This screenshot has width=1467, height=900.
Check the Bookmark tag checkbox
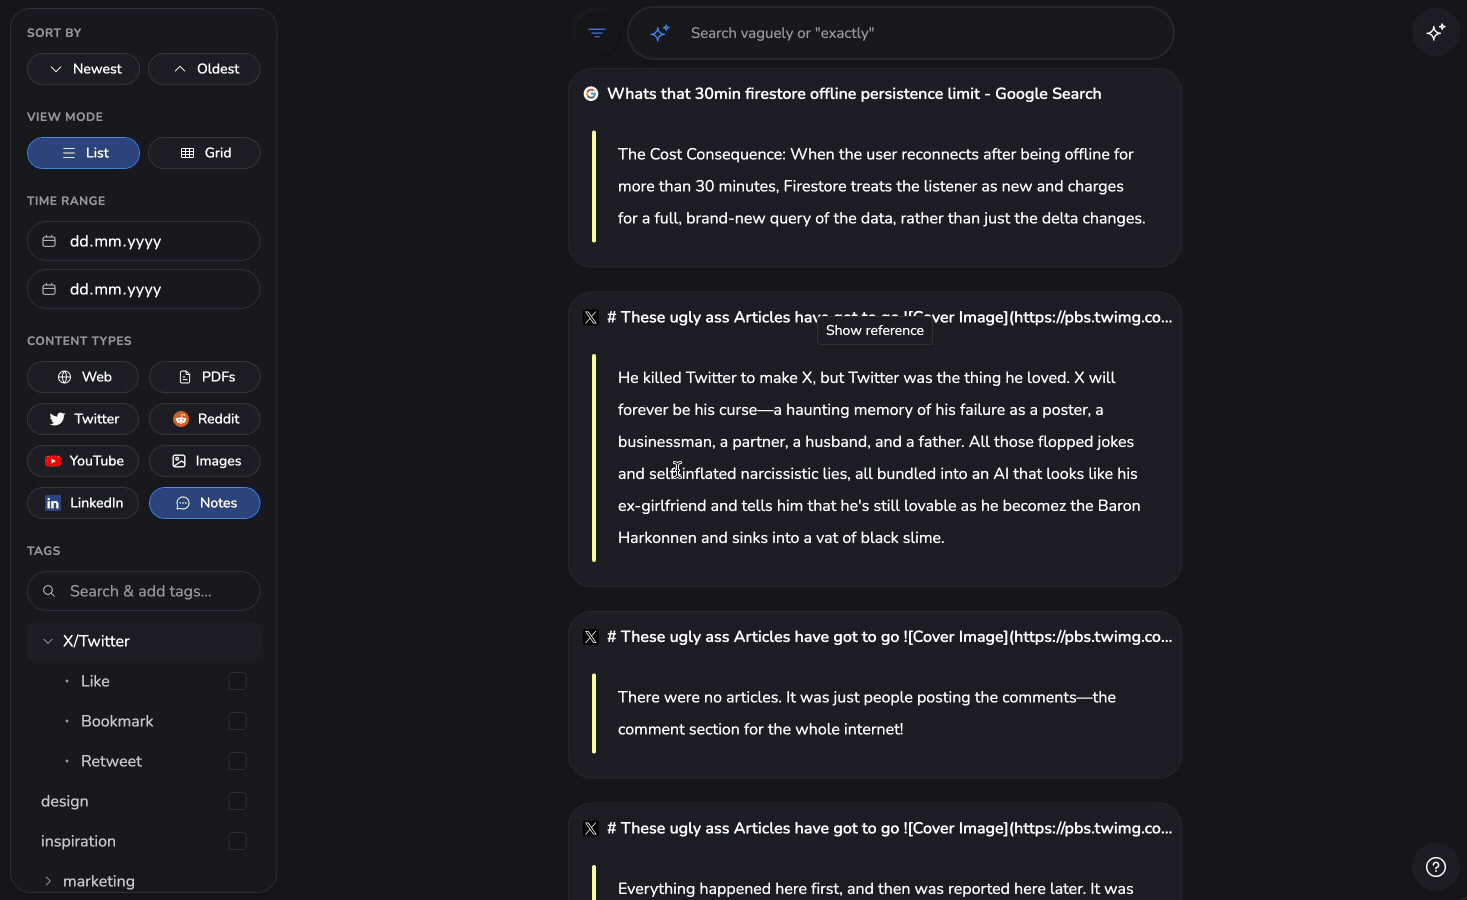coord(237,721)
